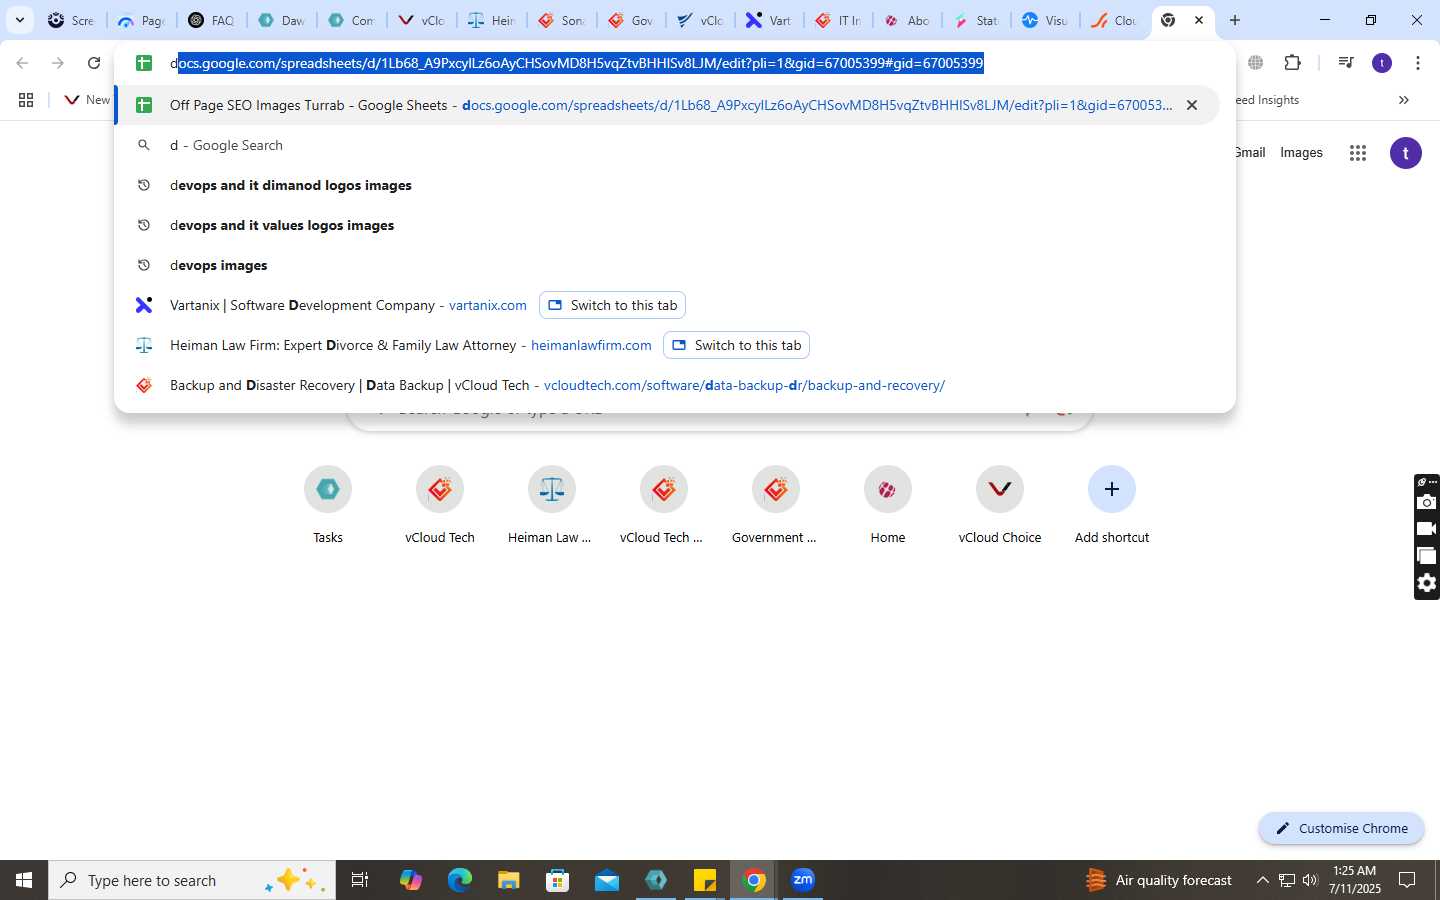Open the Extensions puzzle icon
Screen dimensions: 1440x900
tap(1293, 63)
